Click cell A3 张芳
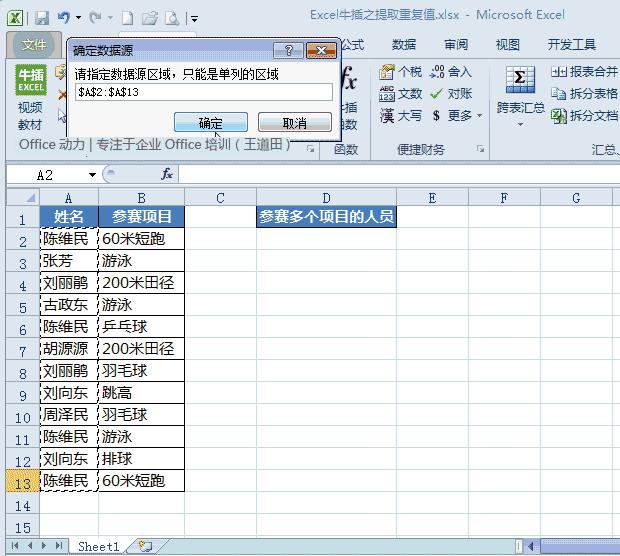This screenshot has height=556, width=620. point(69,261)
